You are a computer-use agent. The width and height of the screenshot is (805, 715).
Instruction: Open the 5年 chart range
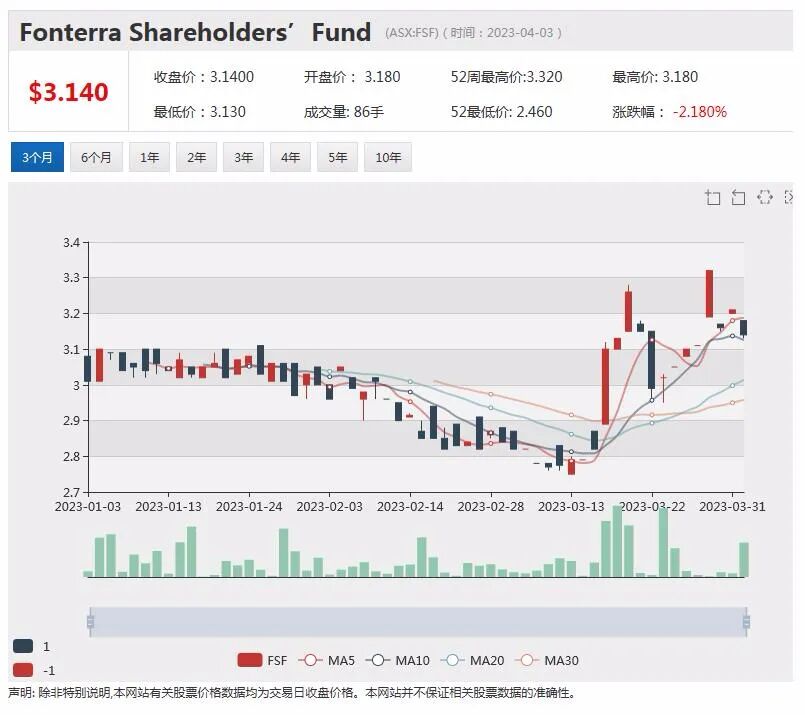(x=337, y=157)
